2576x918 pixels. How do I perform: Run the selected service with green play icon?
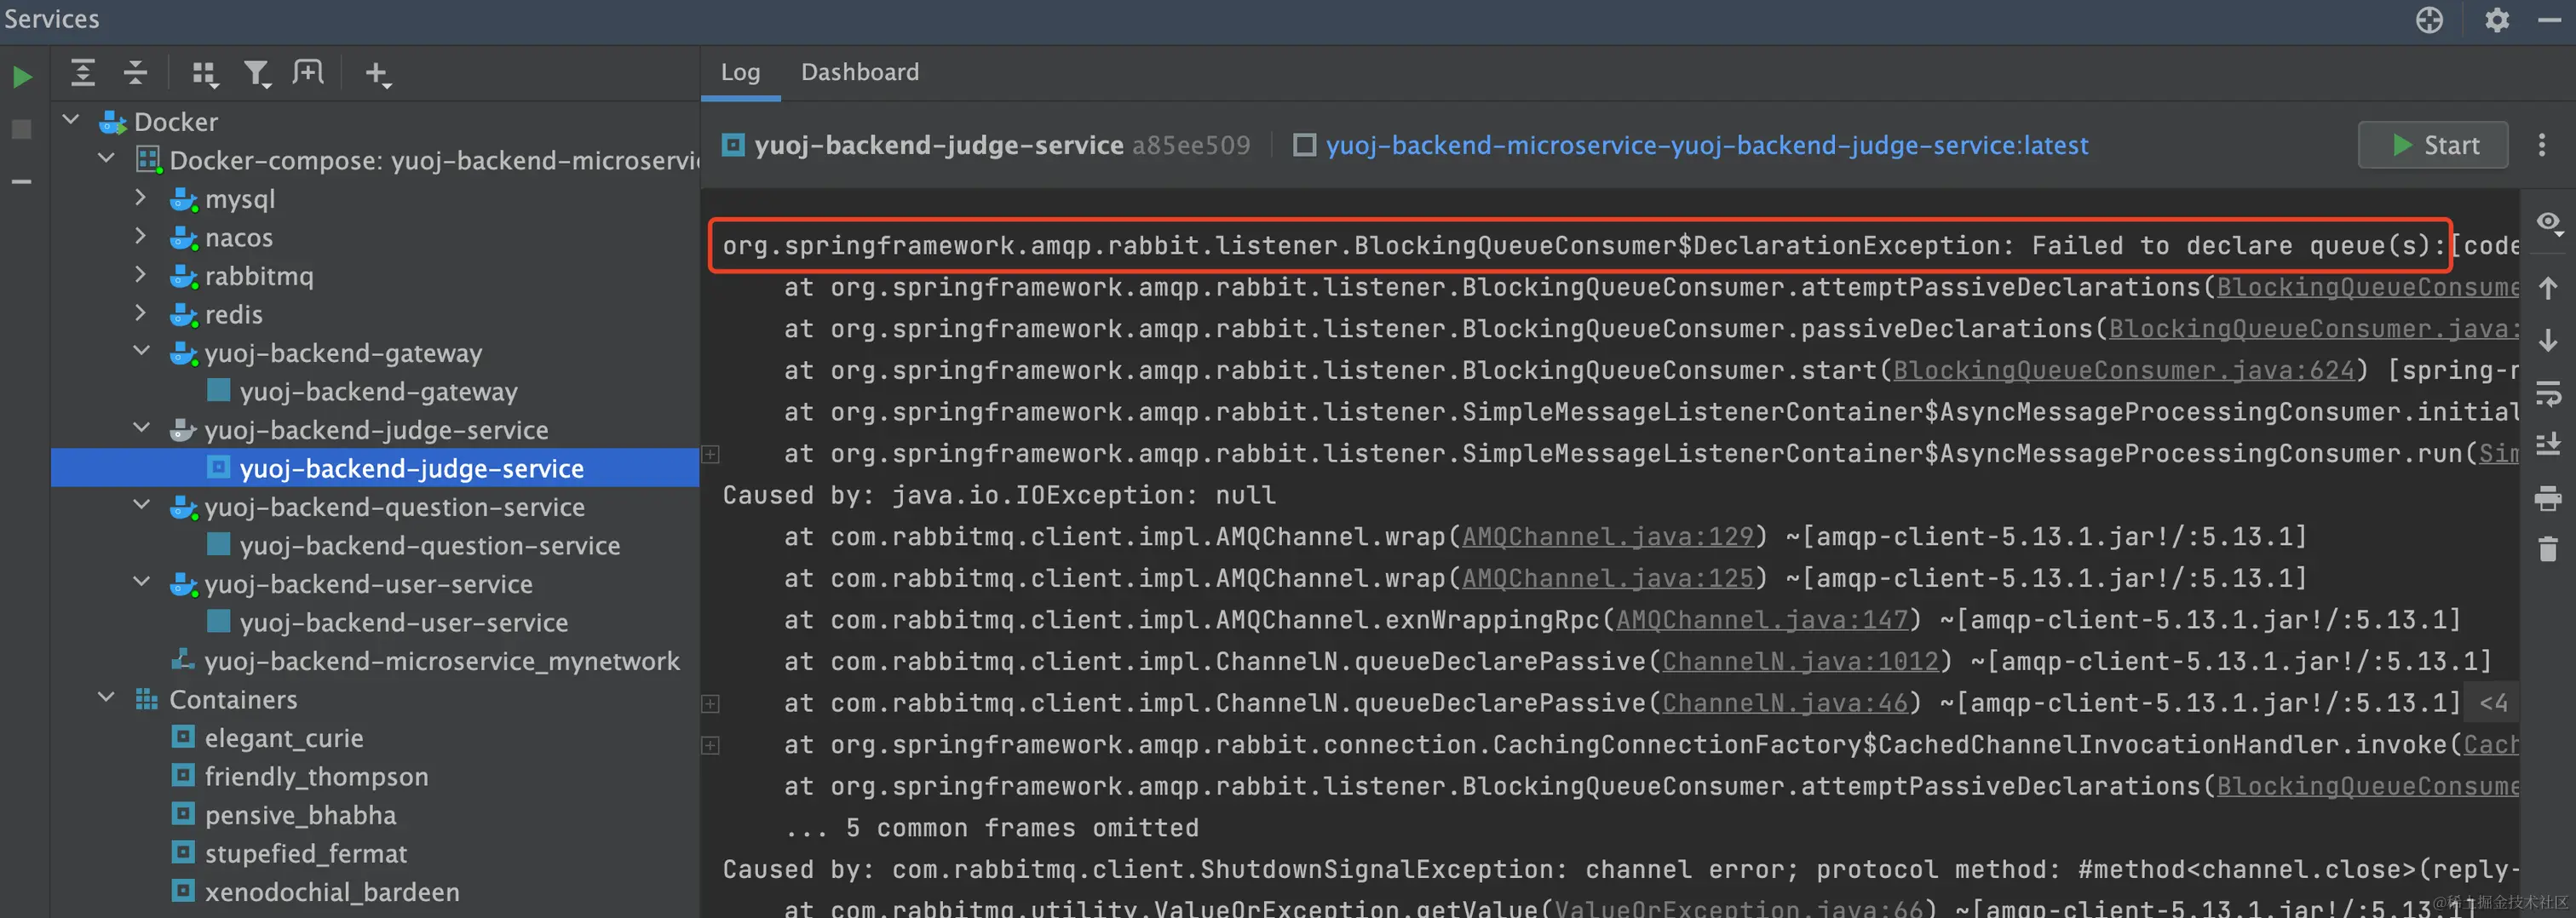22,77
